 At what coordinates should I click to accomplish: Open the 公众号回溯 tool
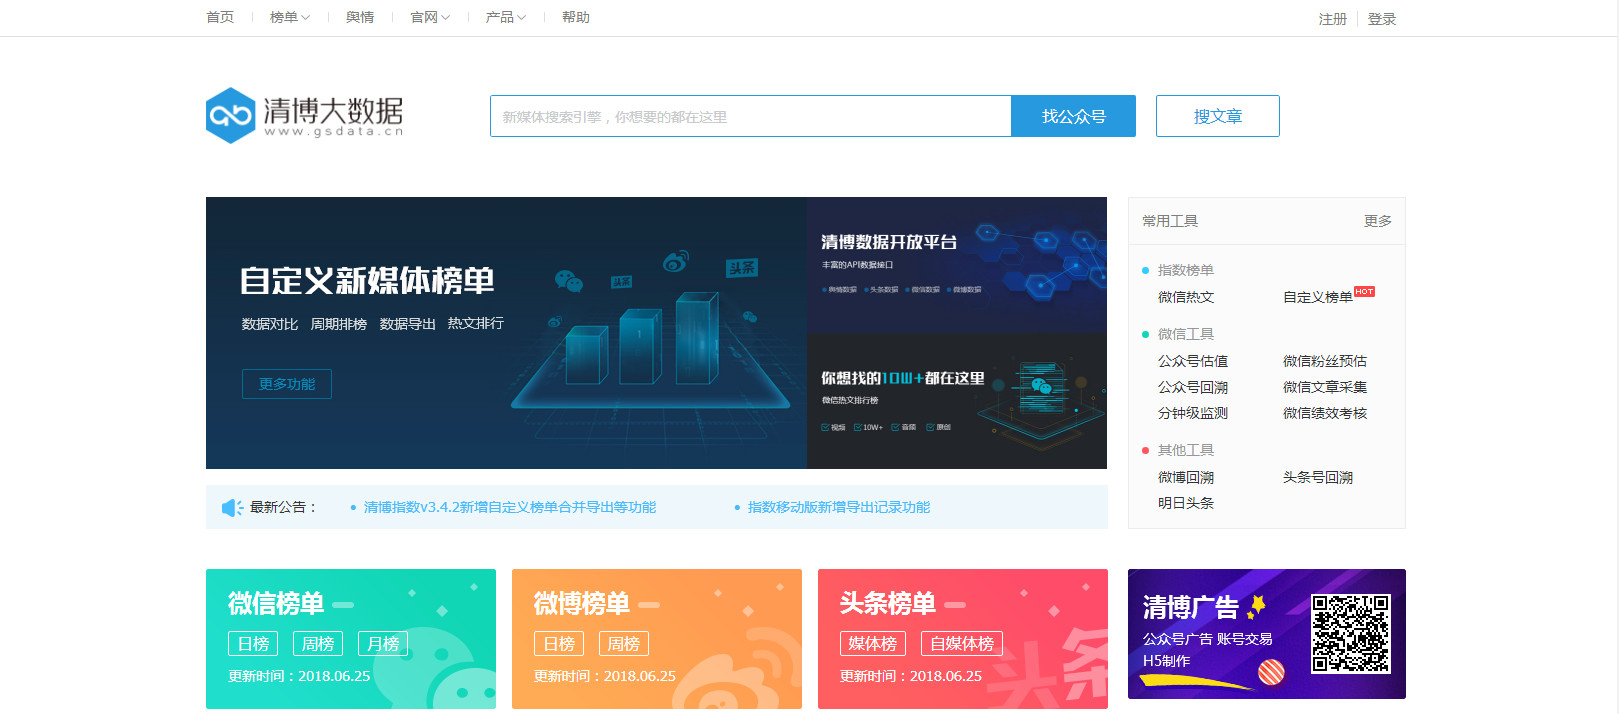pos(1193,387)
